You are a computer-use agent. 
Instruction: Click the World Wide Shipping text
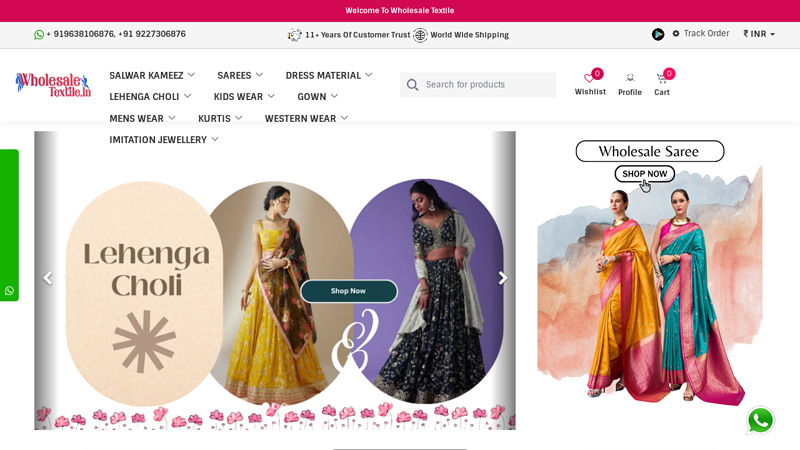click(x=469, y=35)
